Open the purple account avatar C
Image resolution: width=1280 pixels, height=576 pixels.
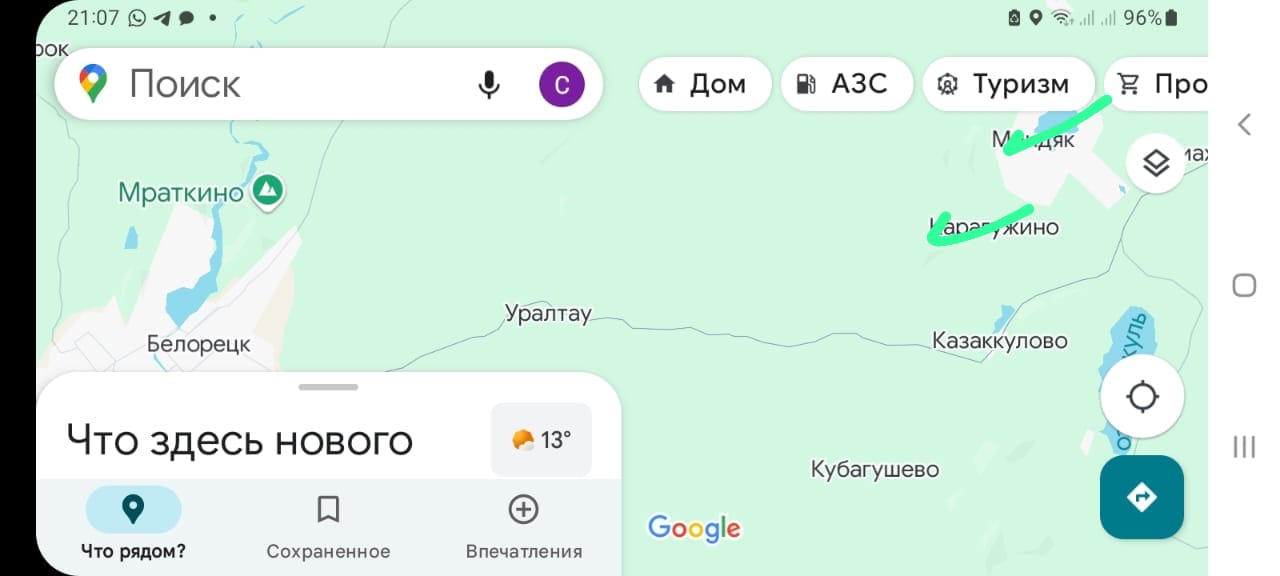pyautogui.click(x=561, y=85)
